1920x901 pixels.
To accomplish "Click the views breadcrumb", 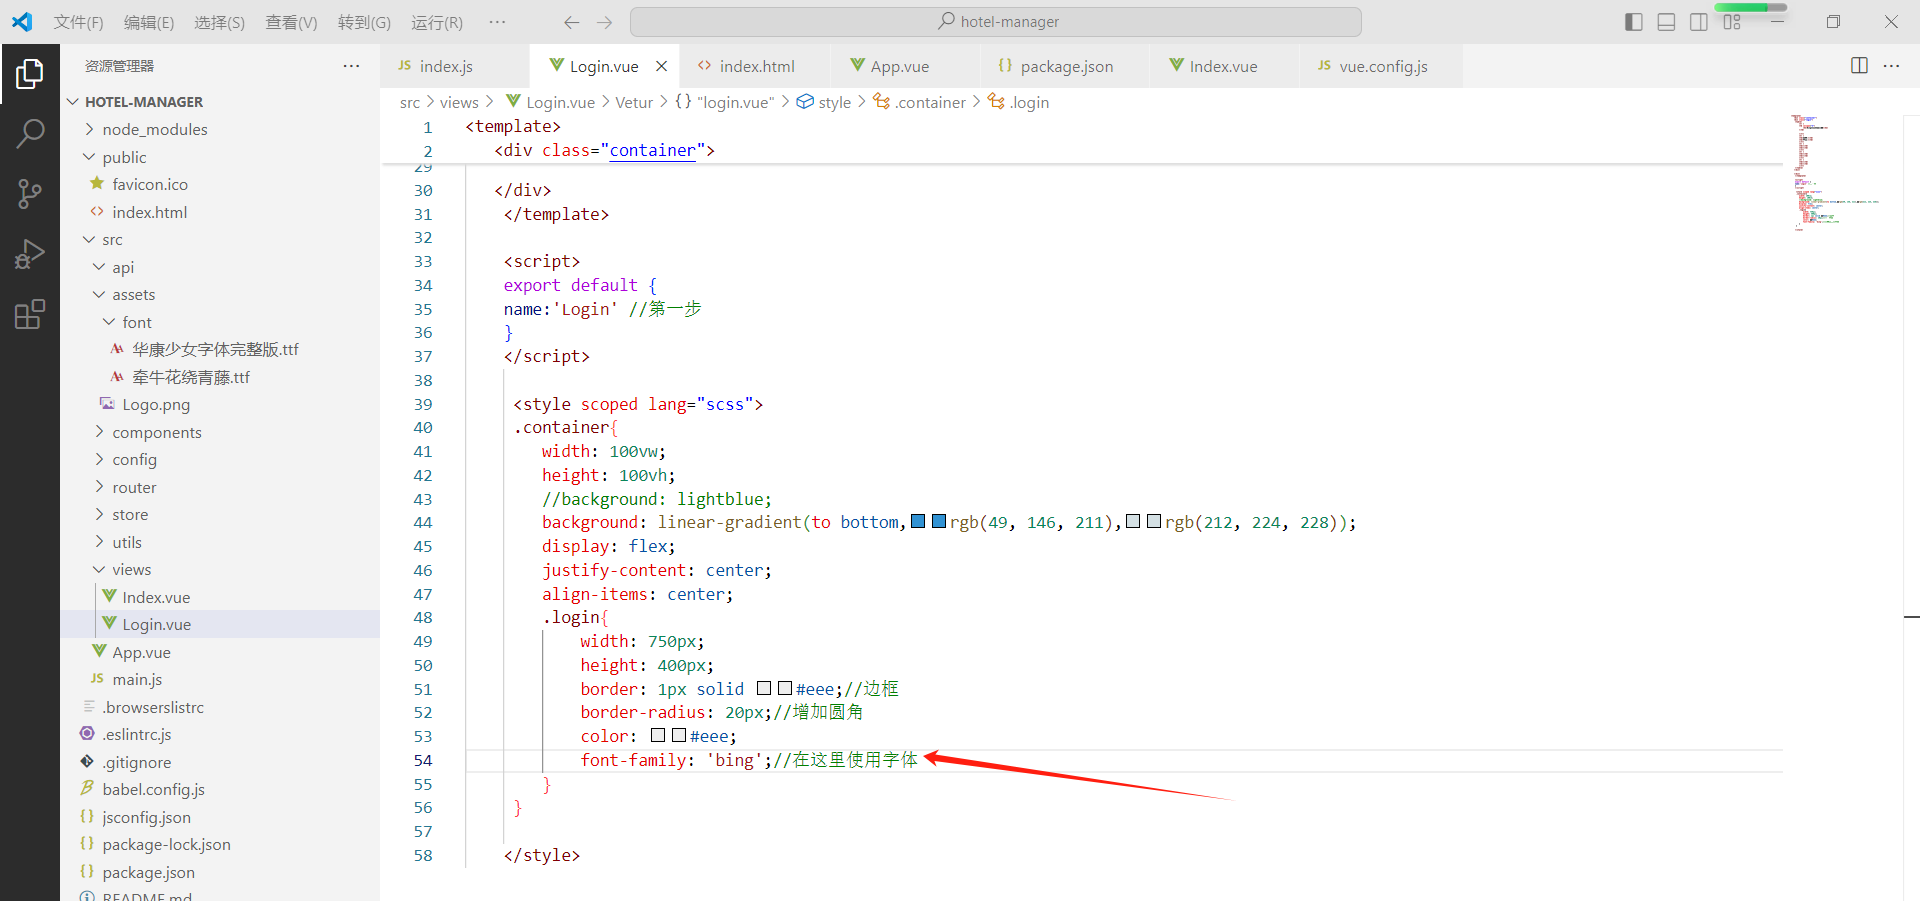I will click(x=459, y=102).
